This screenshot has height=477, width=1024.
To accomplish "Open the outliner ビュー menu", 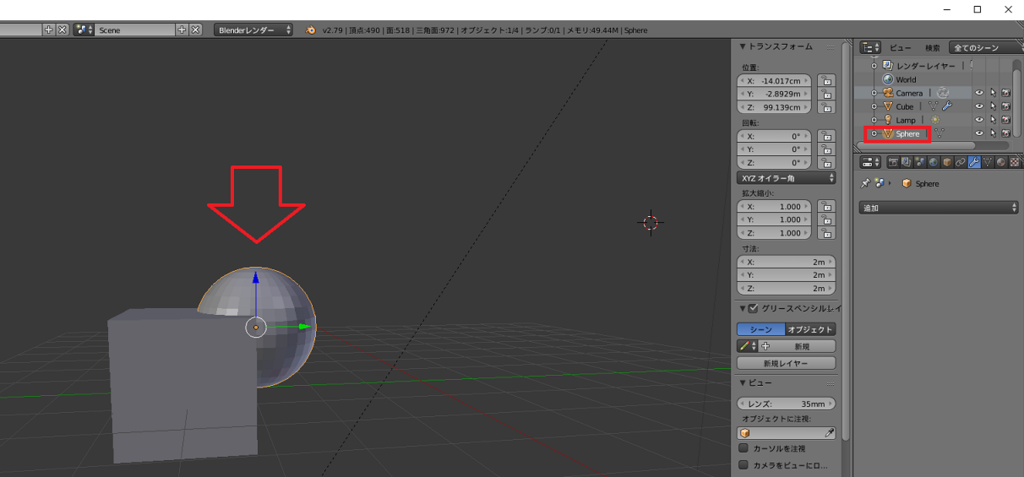I will point(901,48).
